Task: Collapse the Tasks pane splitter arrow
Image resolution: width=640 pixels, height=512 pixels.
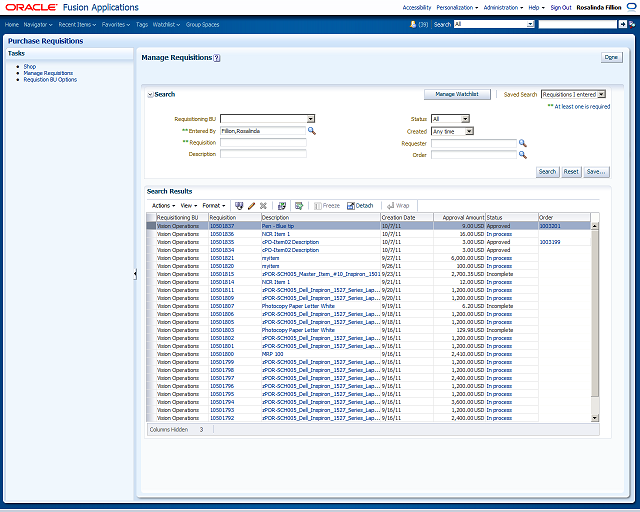Action: pos(135,274)
